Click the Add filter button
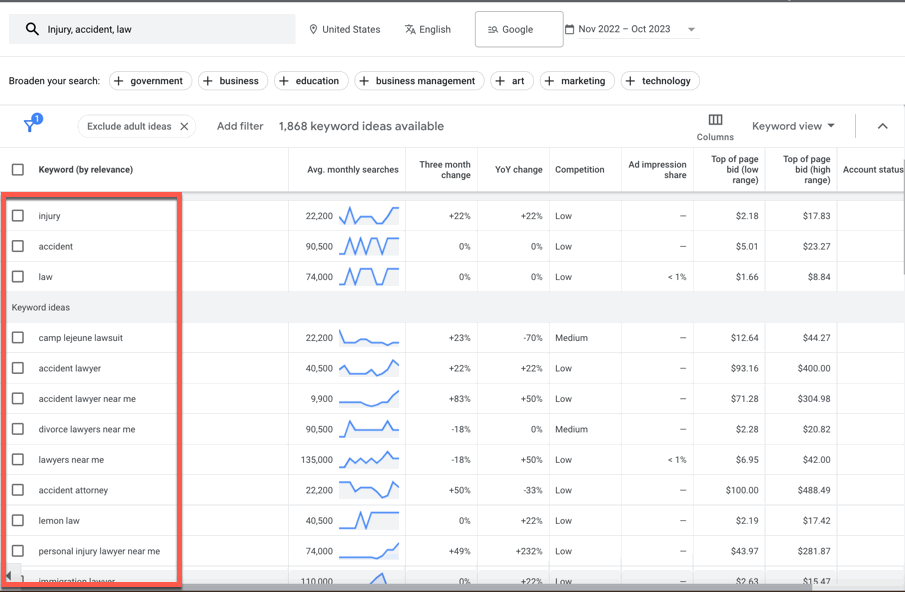 point(240,126)
